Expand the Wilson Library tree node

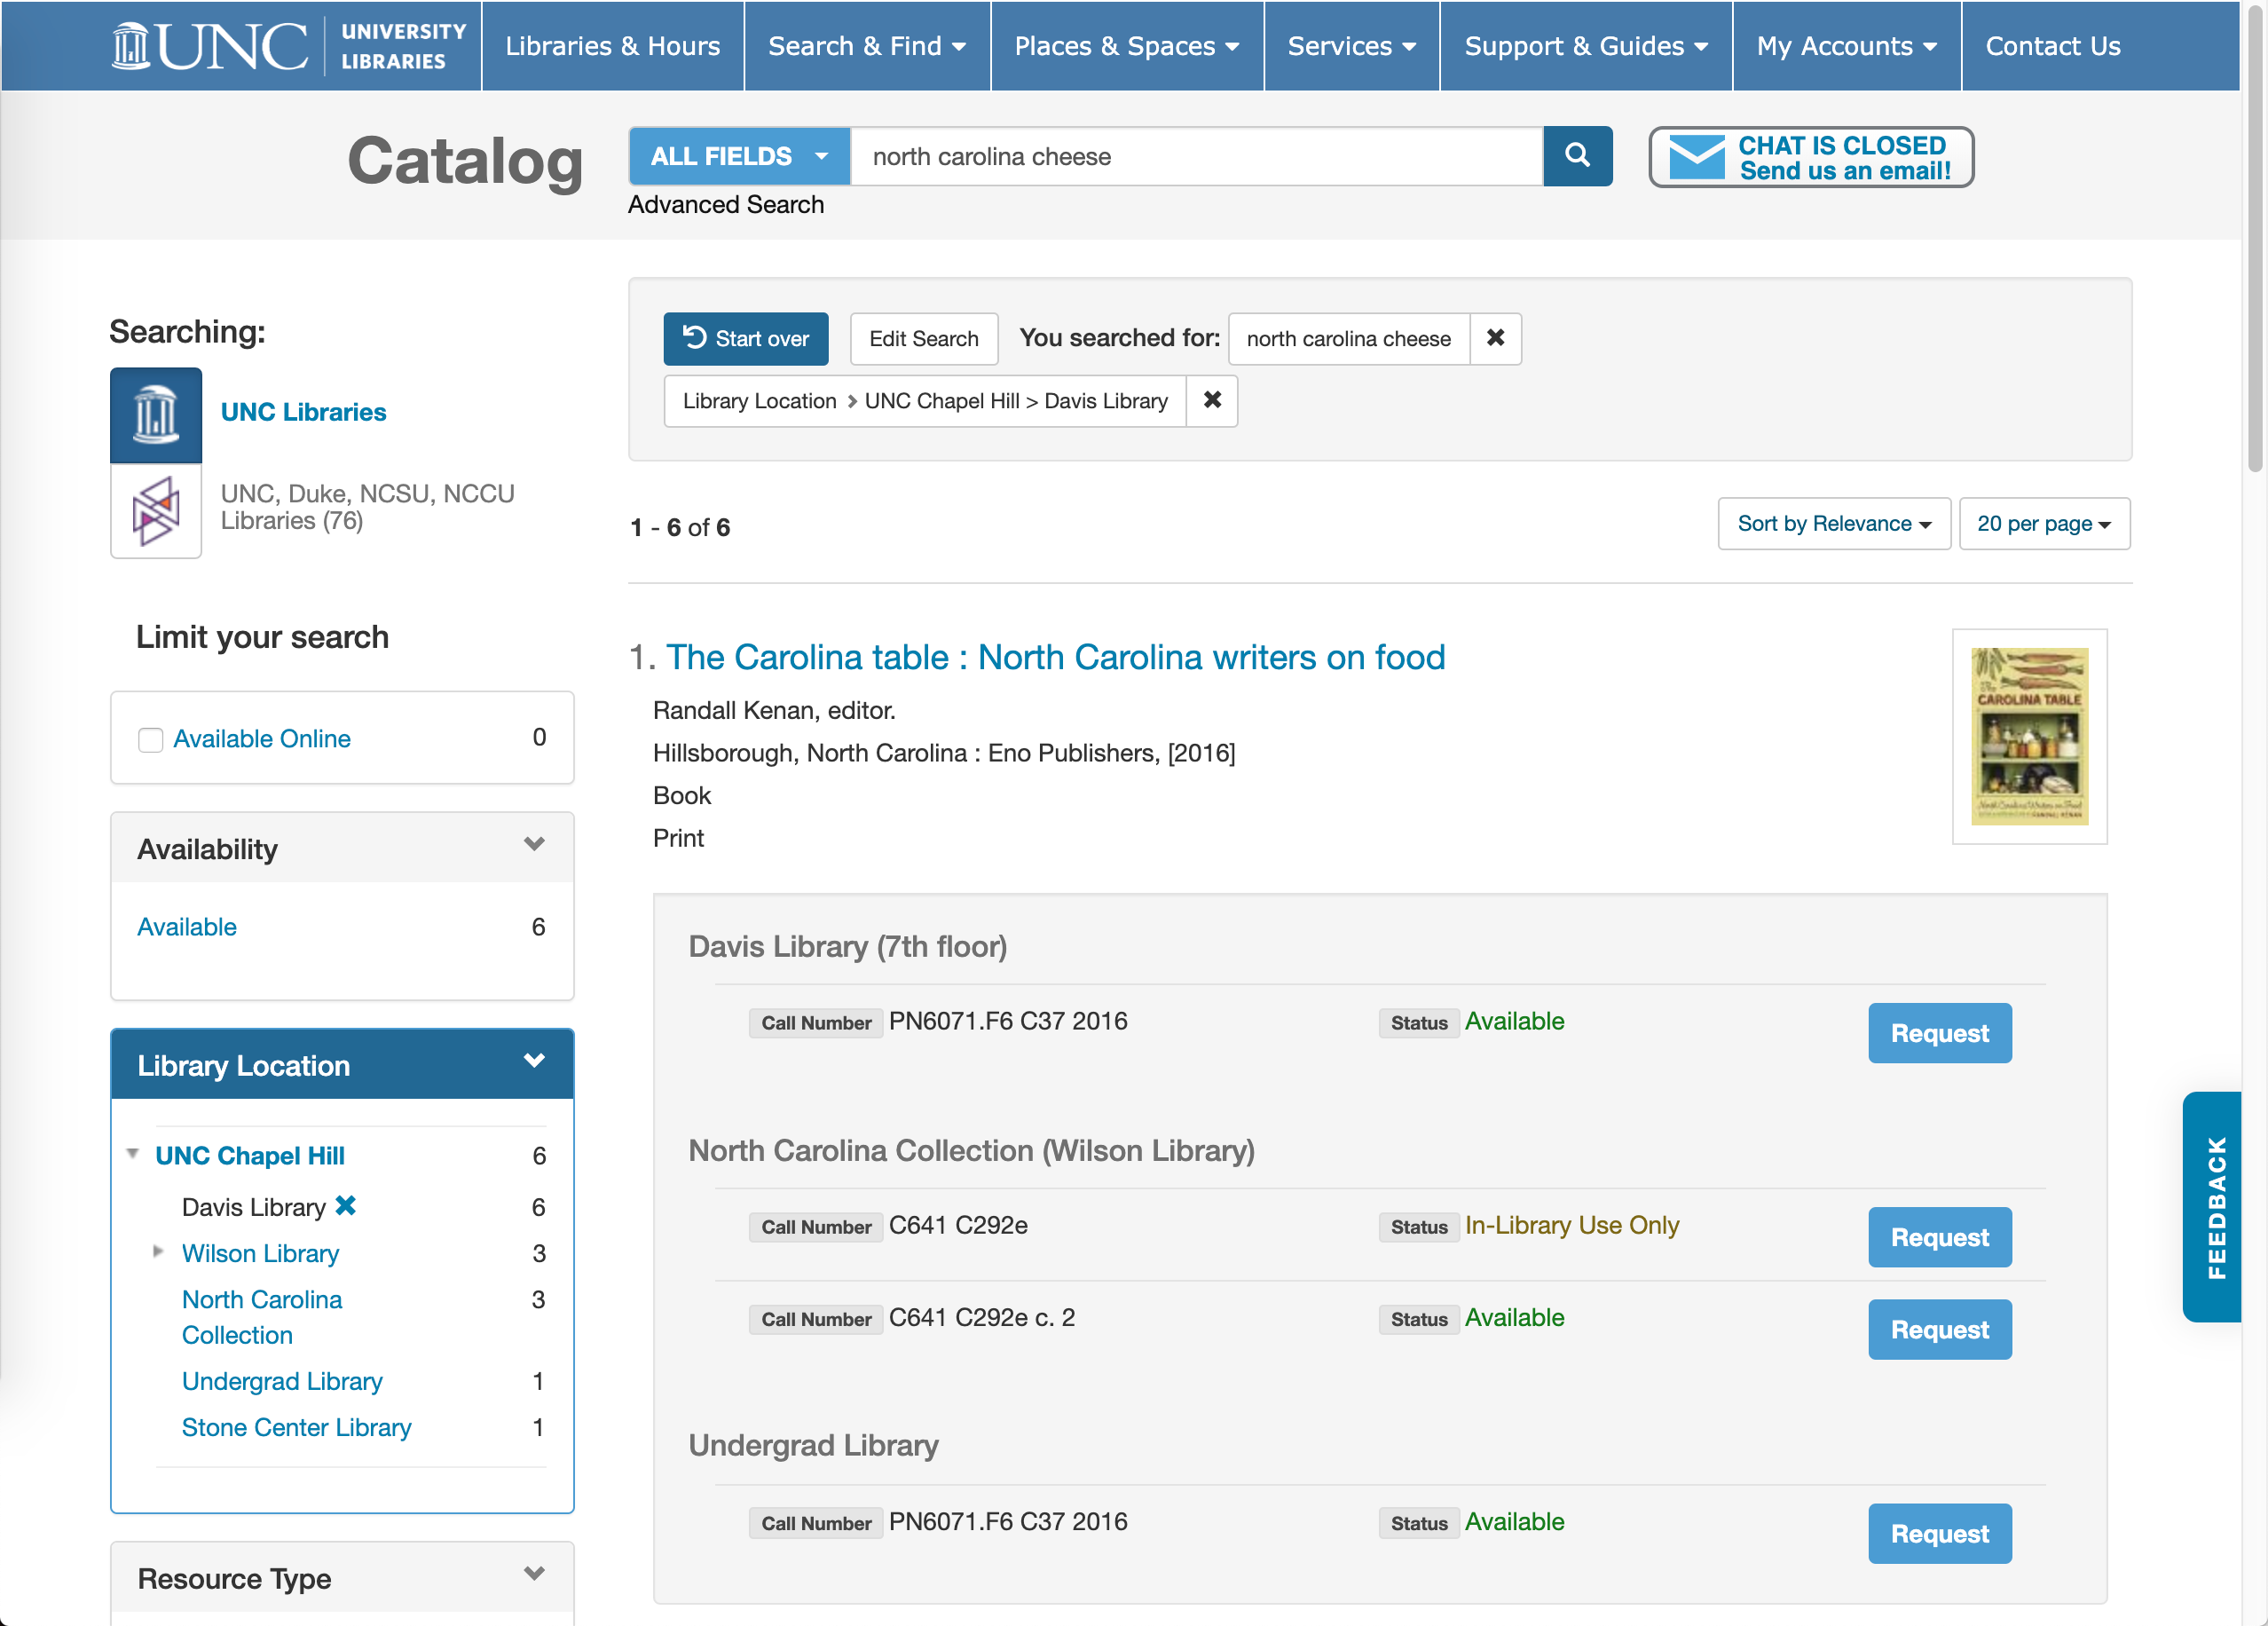158,1251
